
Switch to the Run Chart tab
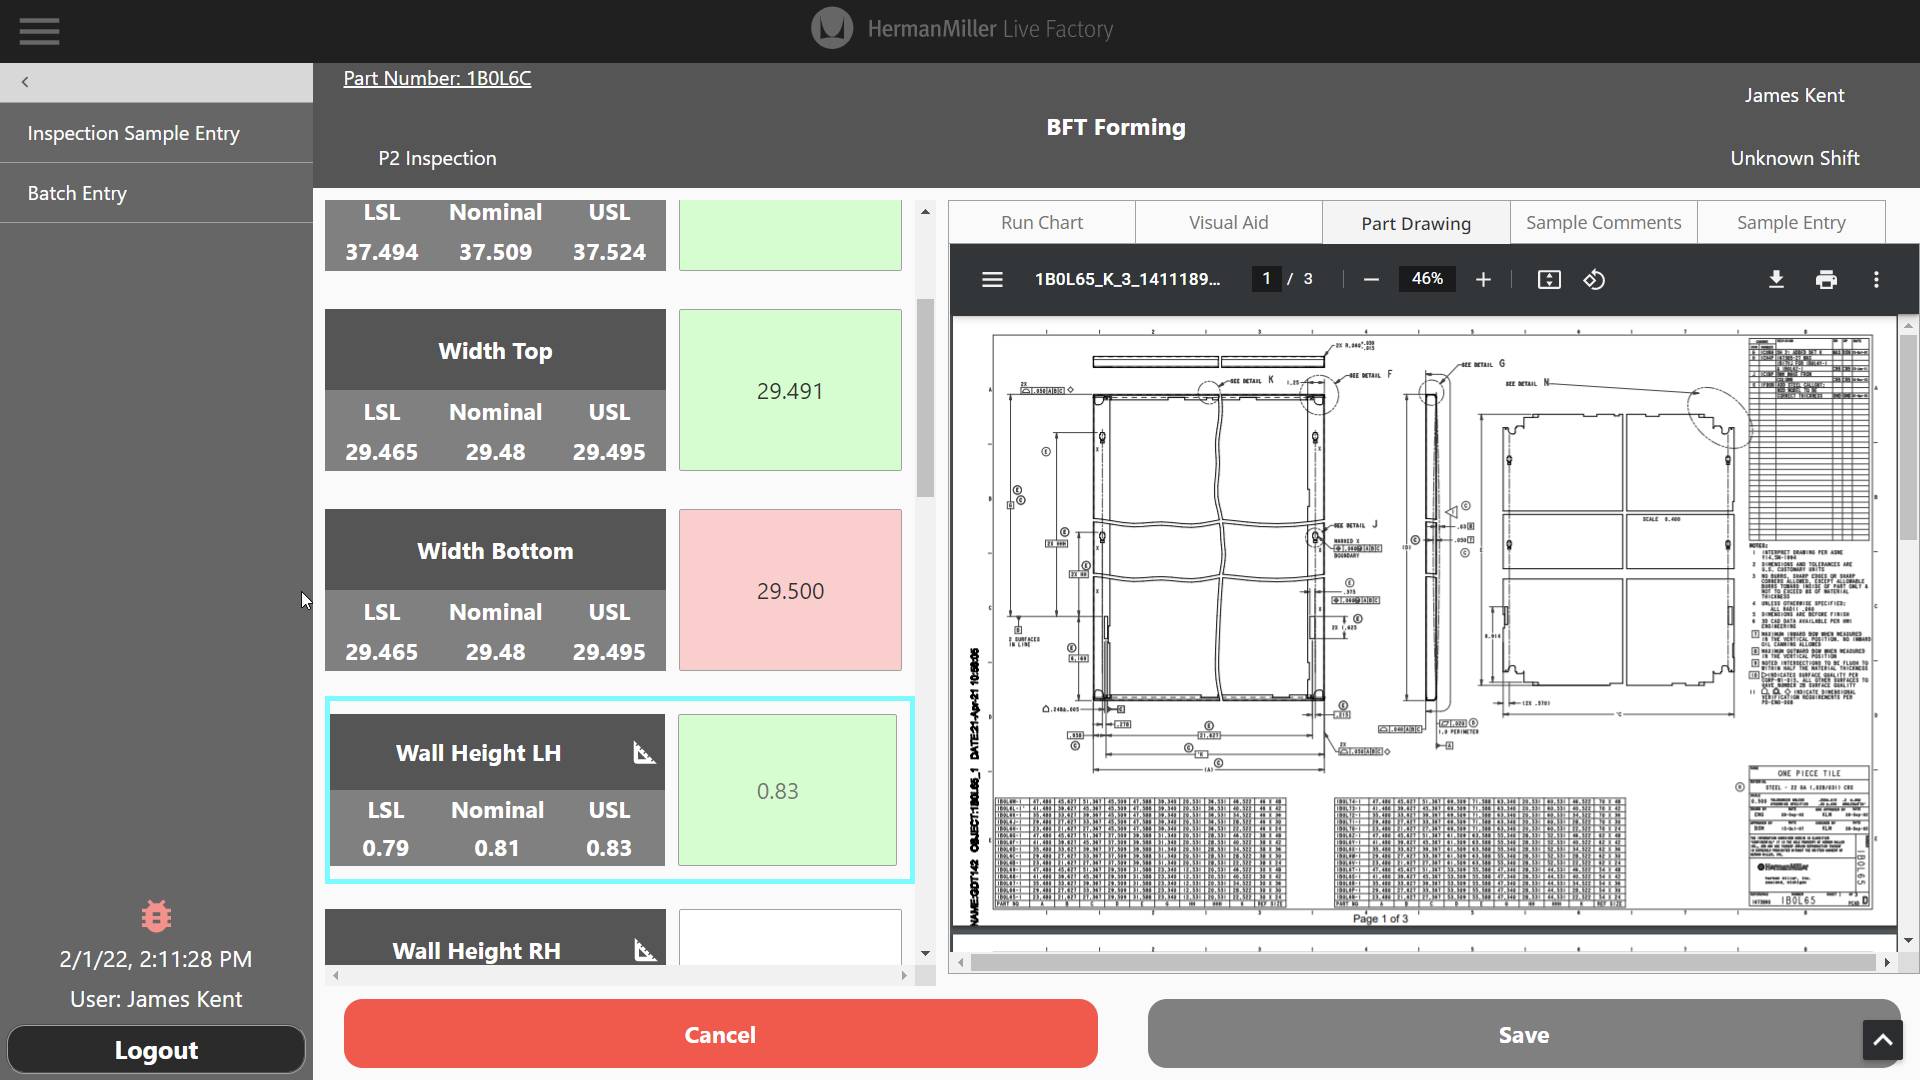click(1042, 222)
